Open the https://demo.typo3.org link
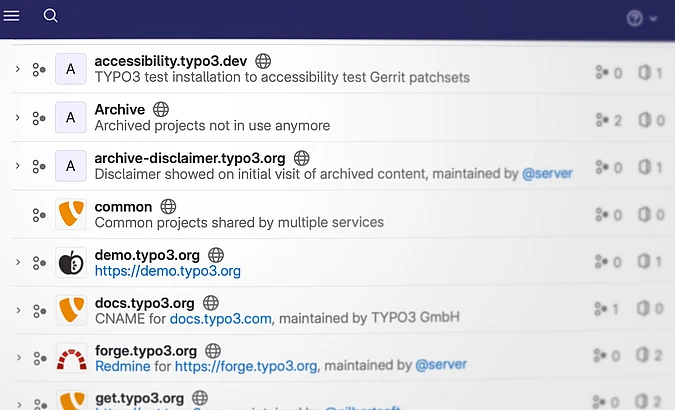Image resolution: width=675 pixels, height=410 pixels. tap(167, 271)
